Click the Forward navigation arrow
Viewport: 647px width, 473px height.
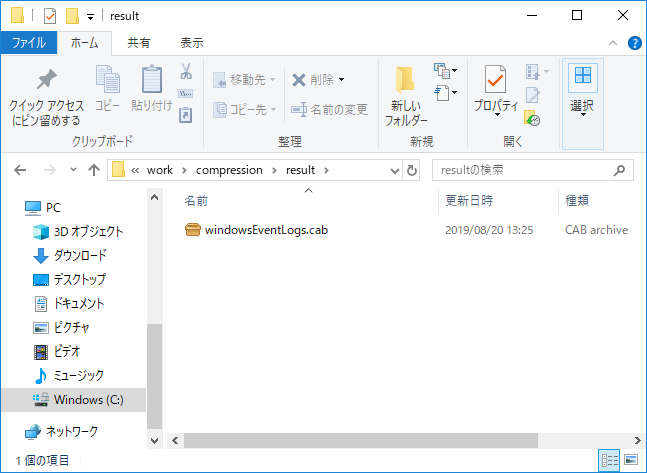click(x=50, y=170)
